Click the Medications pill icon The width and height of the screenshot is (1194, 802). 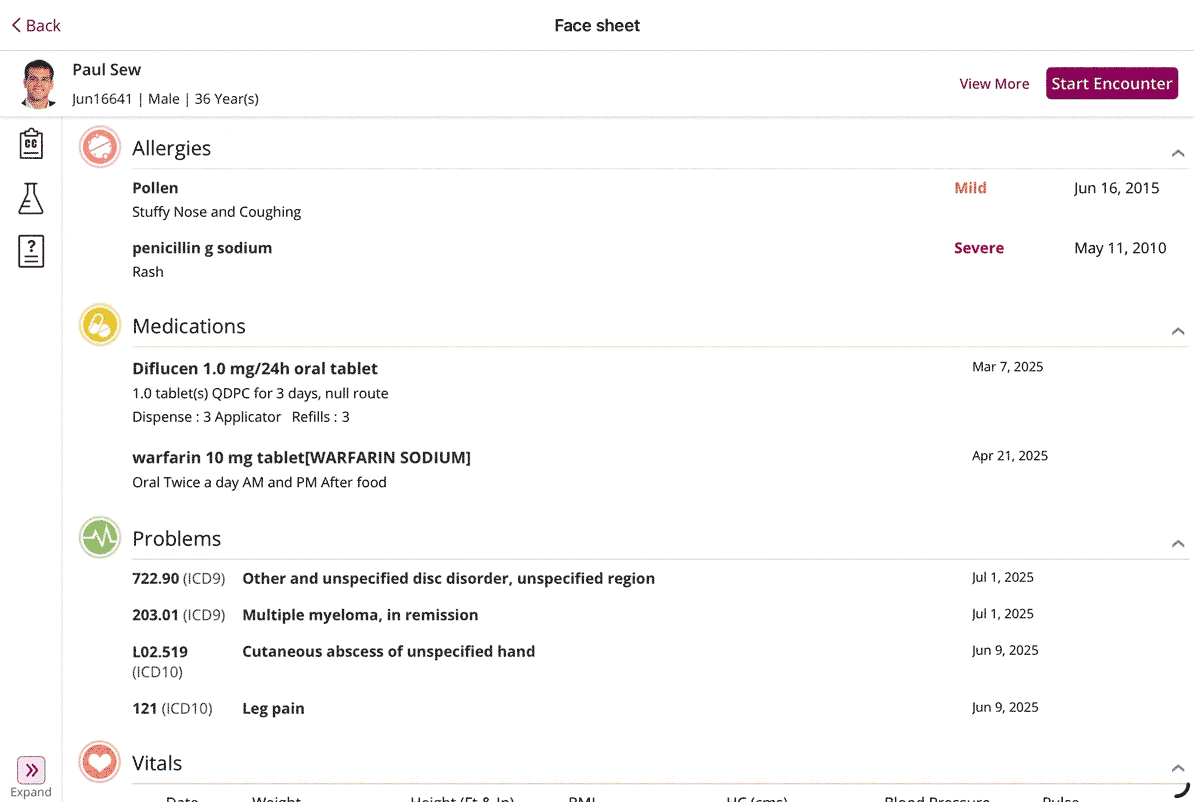click(100, 325)
